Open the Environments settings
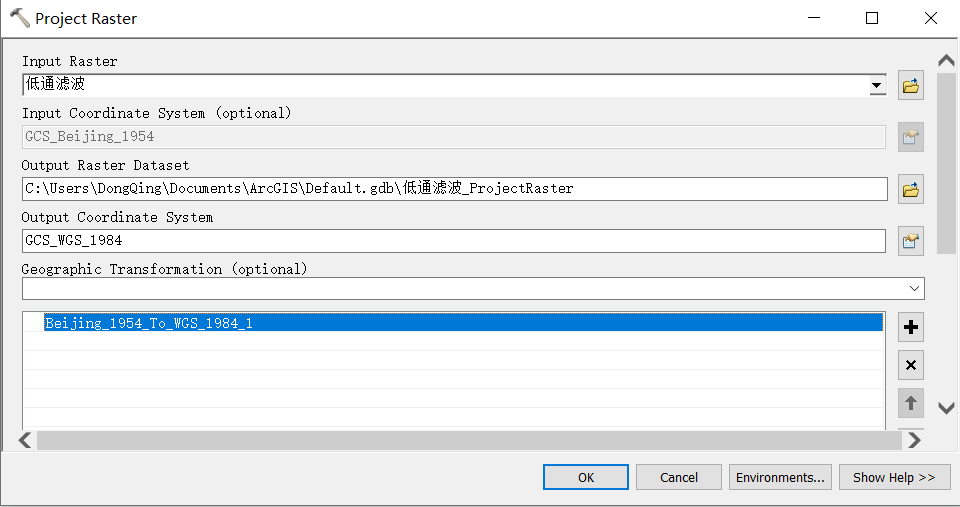The image size is (960, 507). (x=780, y=477)
